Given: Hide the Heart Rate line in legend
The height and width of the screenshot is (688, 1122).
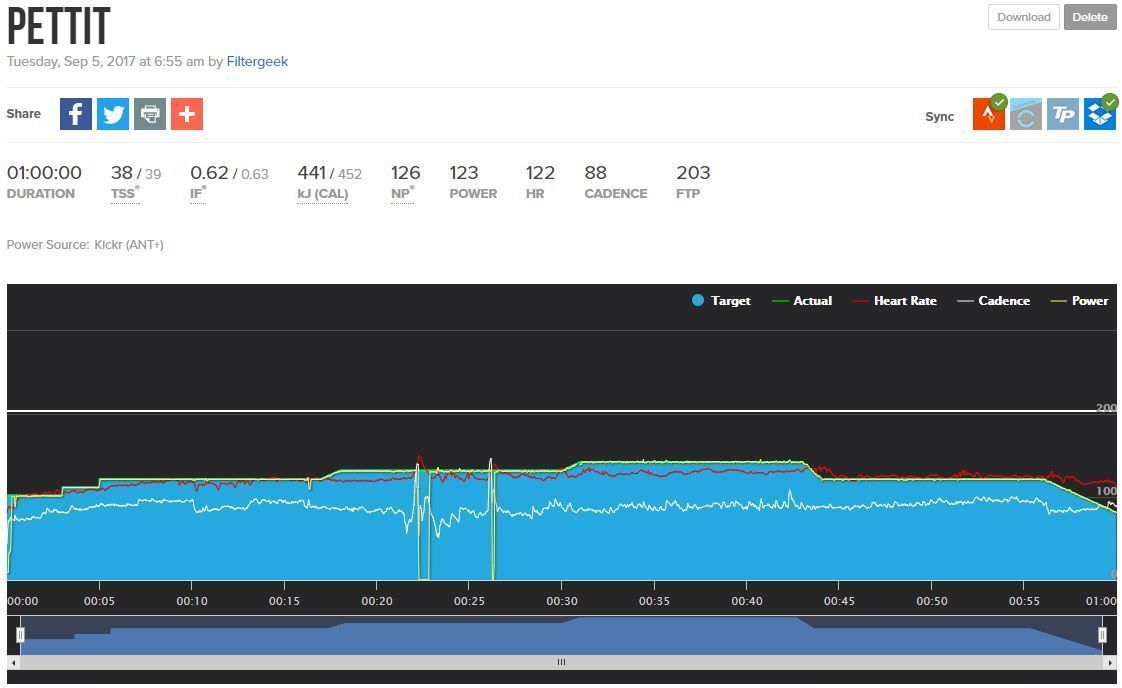Looking at the screenshot, I should coord(895,301).
